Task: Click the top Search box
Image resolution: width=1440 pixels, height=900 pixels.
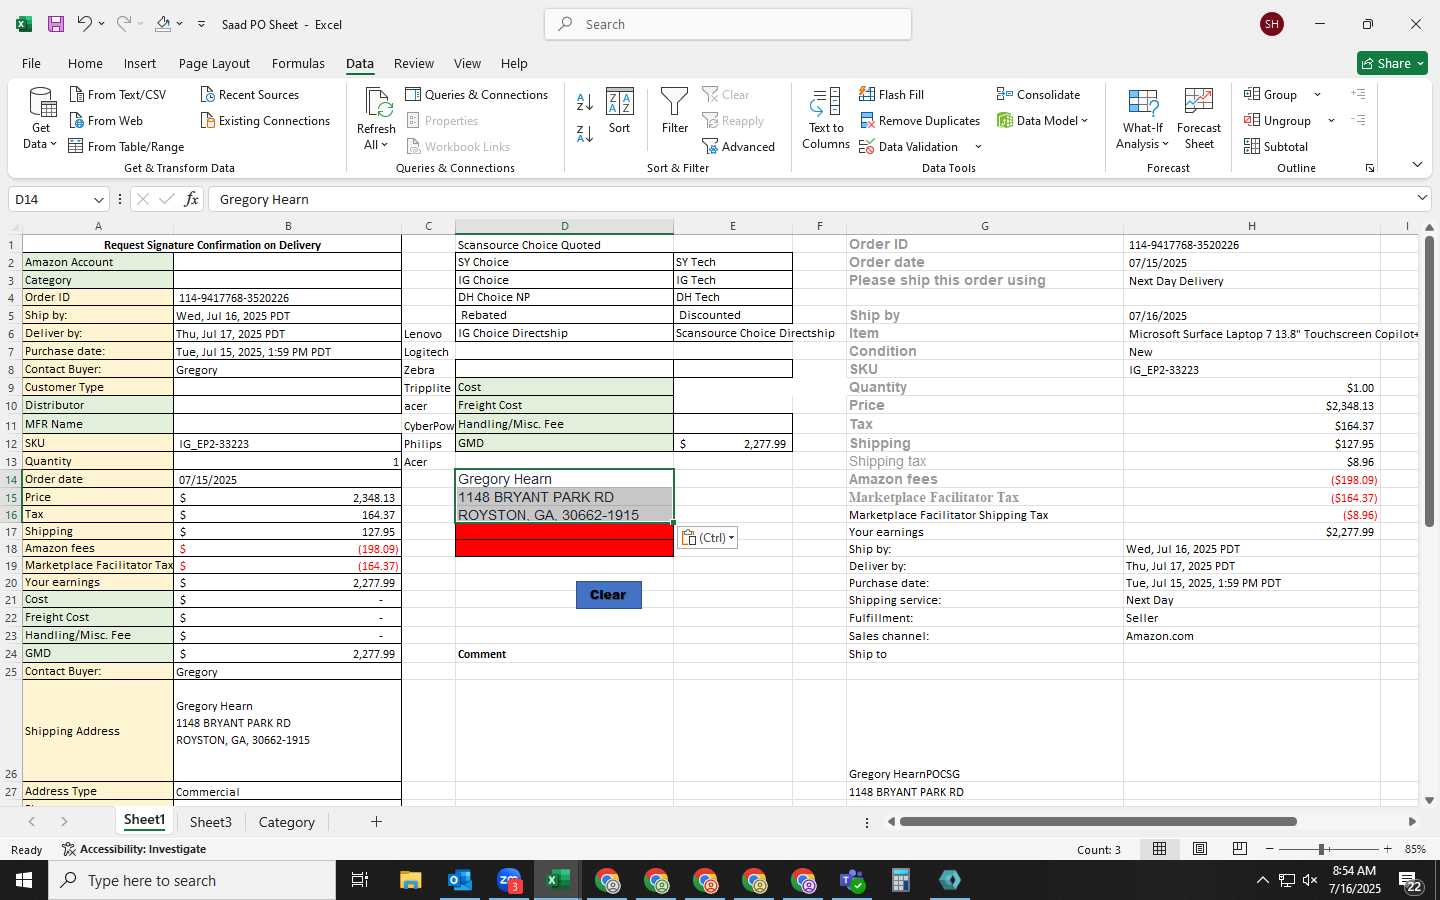Action: (x=728, y=24)
